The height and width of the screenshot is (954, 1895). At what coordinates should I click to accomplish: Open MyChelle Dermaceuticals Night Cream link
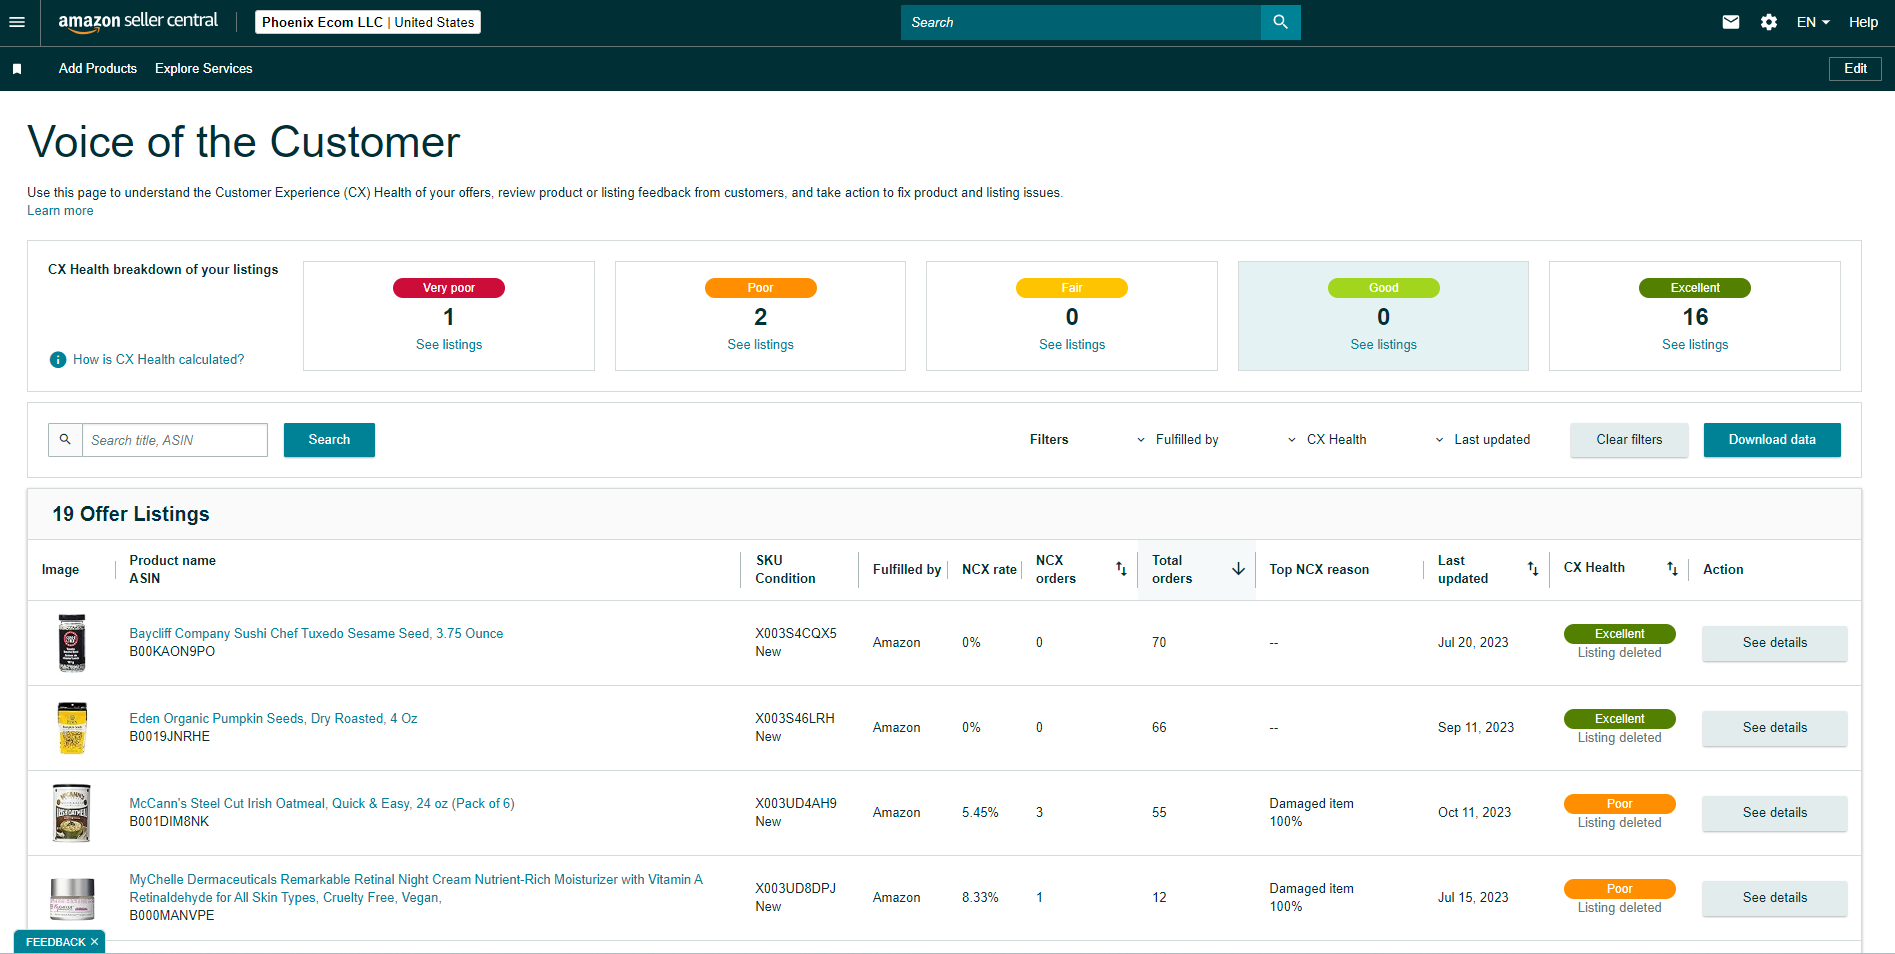pos(416,889)
